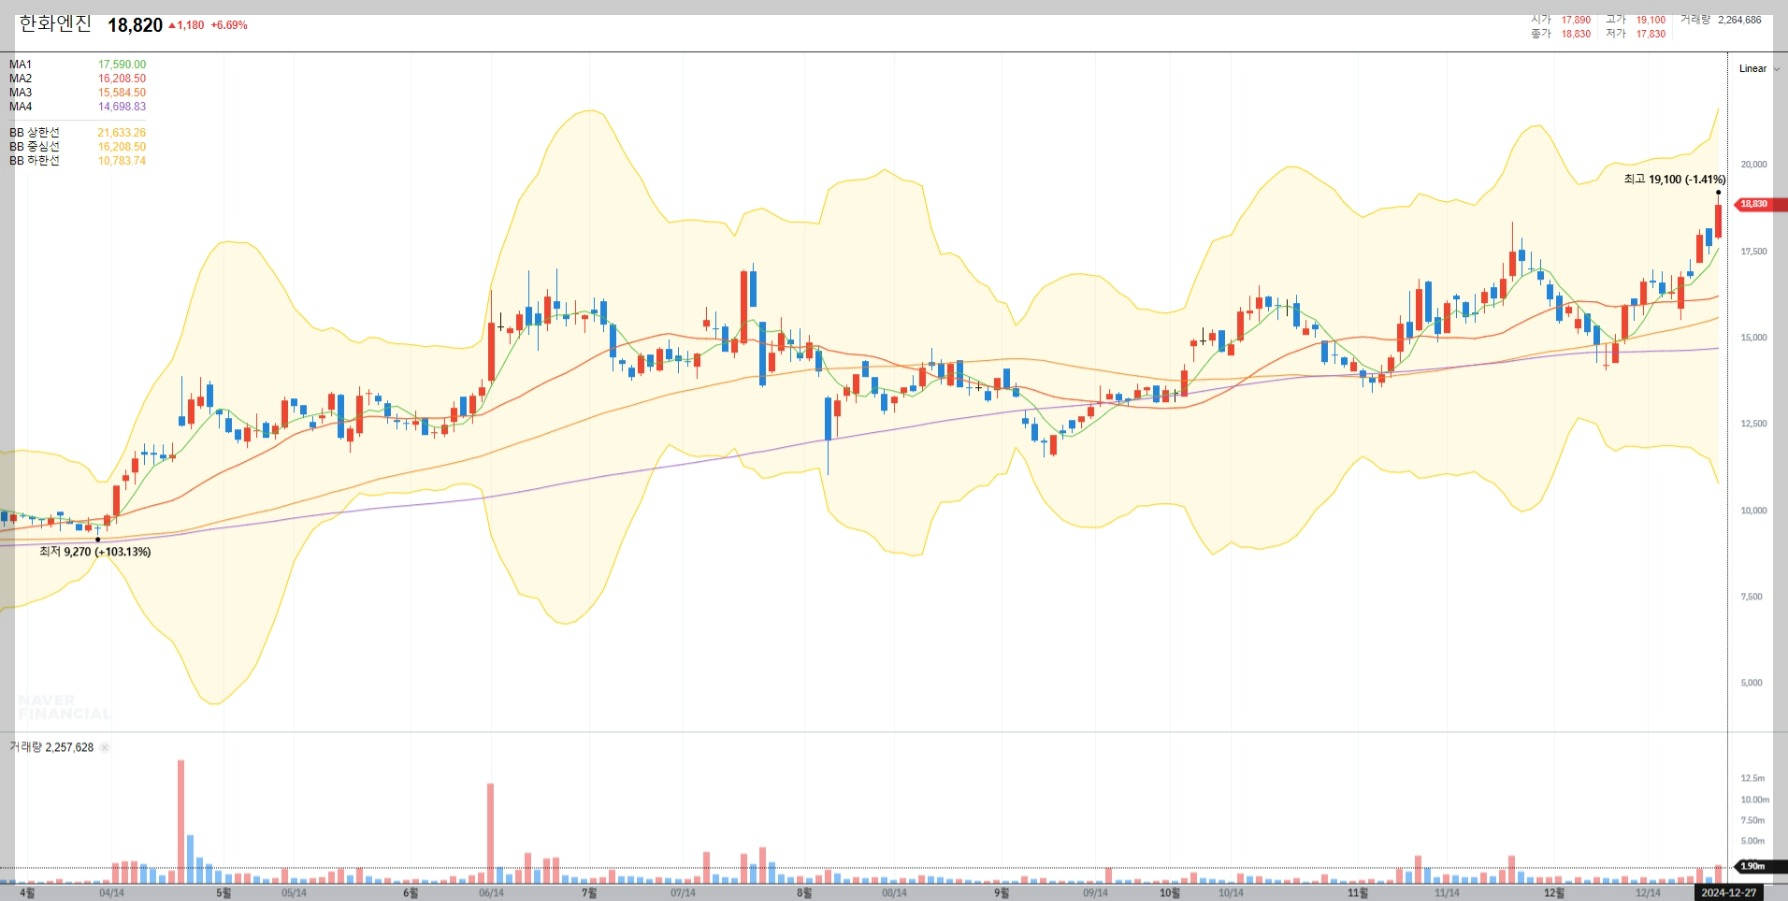Click the latest red candlestick under 최고 marker
The width and height of the screenshot is (1788, 901).
coord(1718,220)
